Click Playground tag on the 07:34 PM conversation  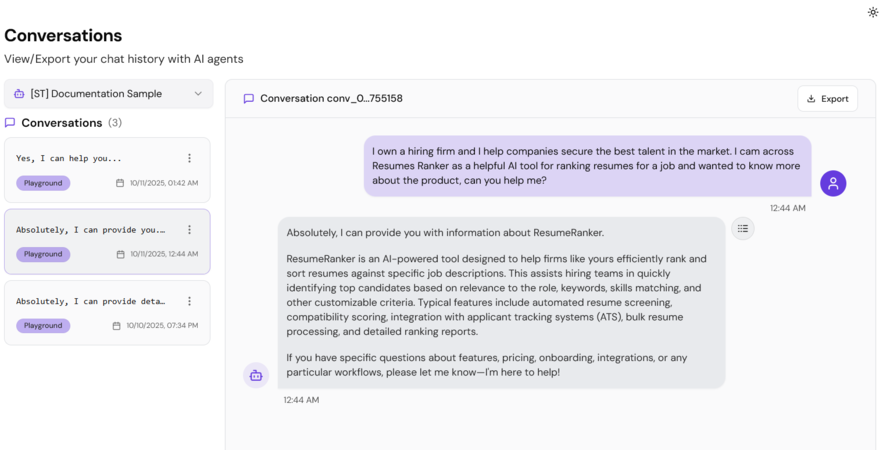coord(43,325)
